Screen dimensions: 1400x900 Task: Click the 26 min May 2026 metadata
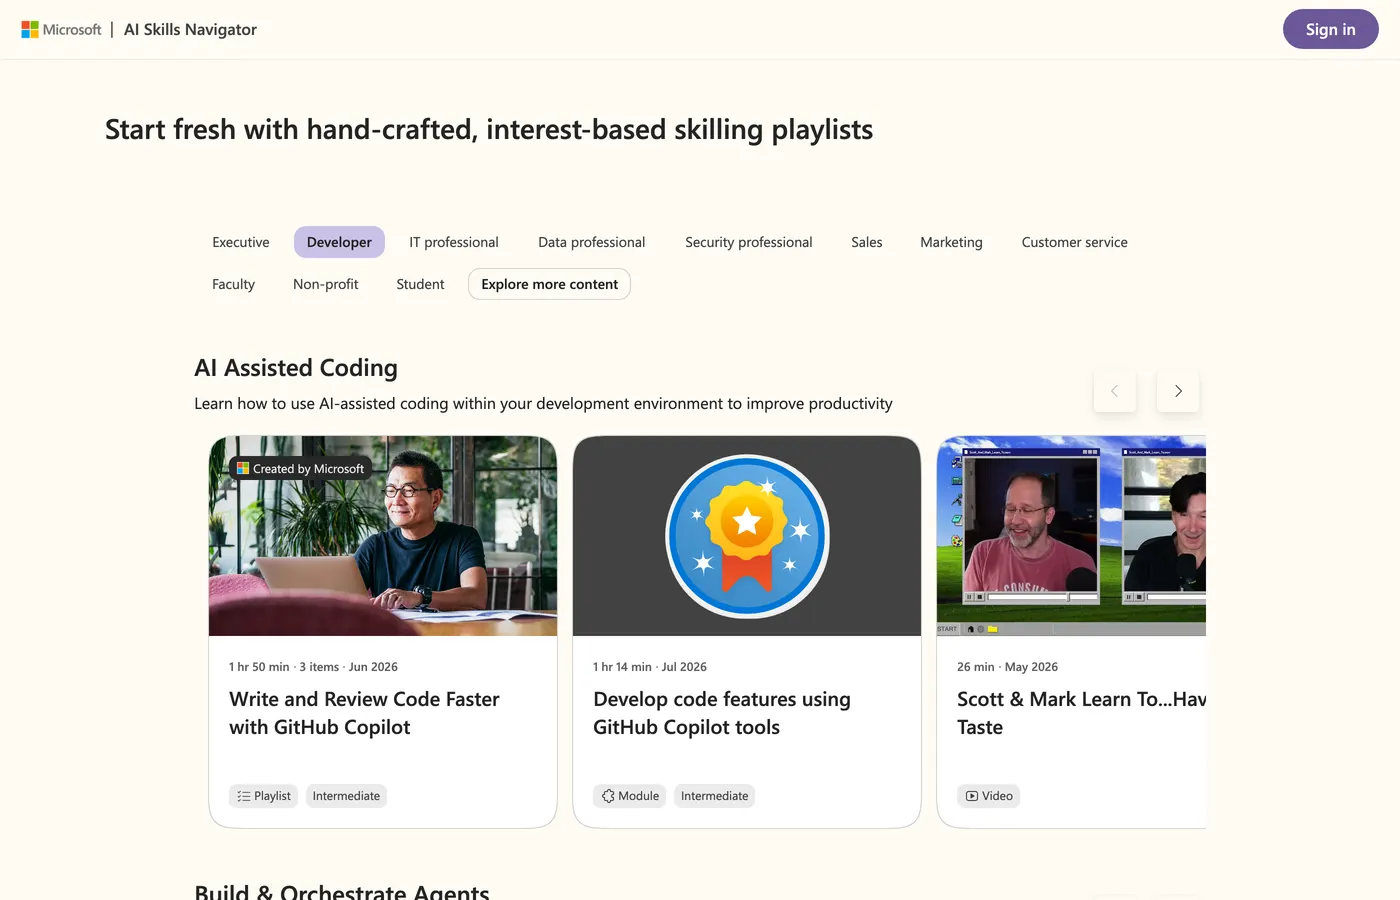(1007, 667)
